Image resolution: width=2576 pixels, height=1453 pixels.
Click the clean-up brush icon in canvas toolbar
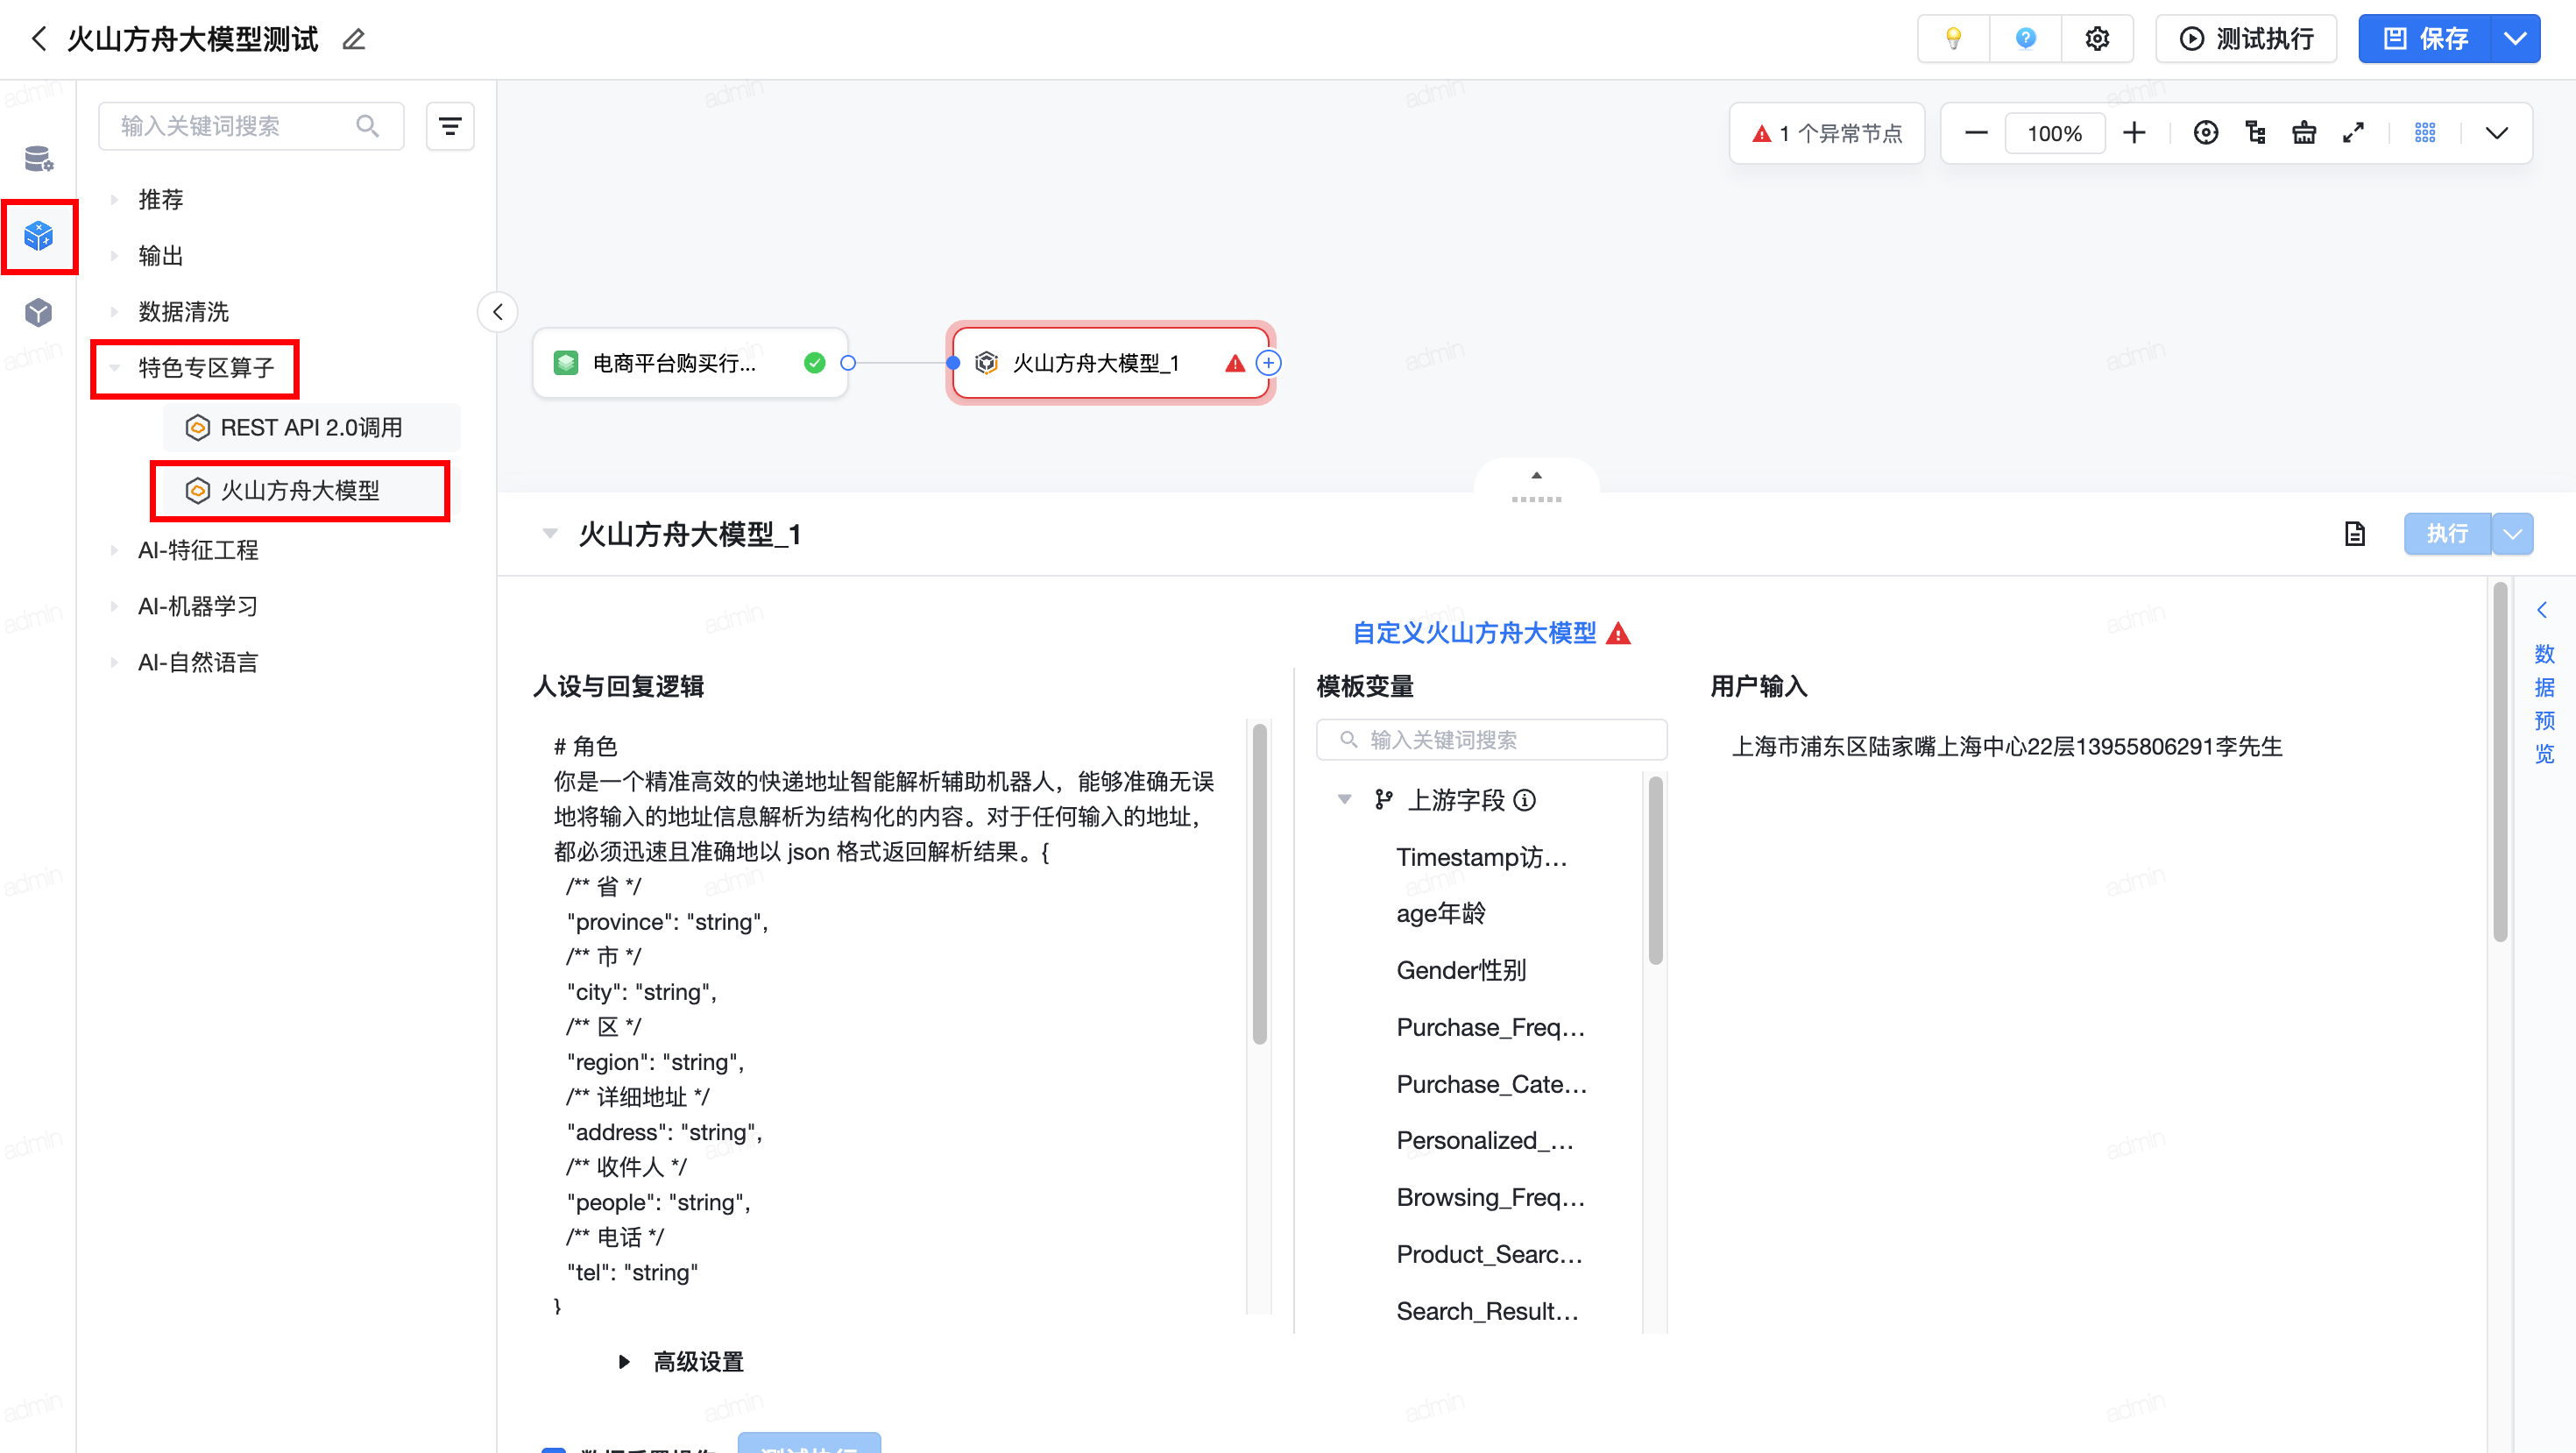(x=2304, y=133)
